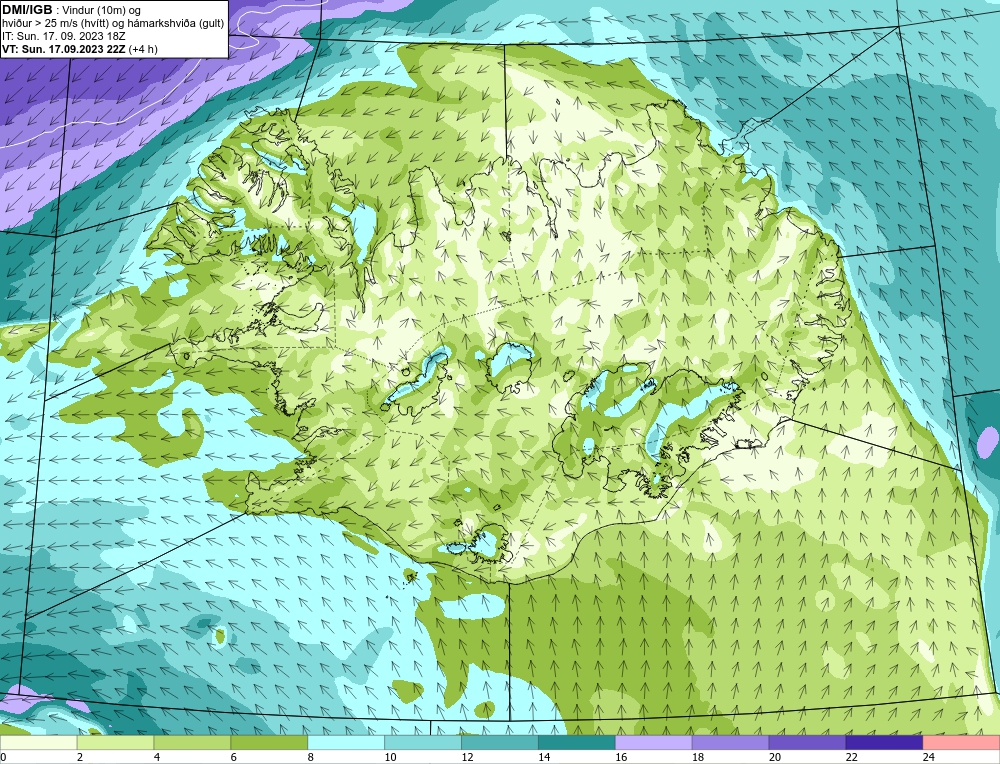
Task: Click the lavender 16–18 m/s legend swatch
Action: point(654,743)
